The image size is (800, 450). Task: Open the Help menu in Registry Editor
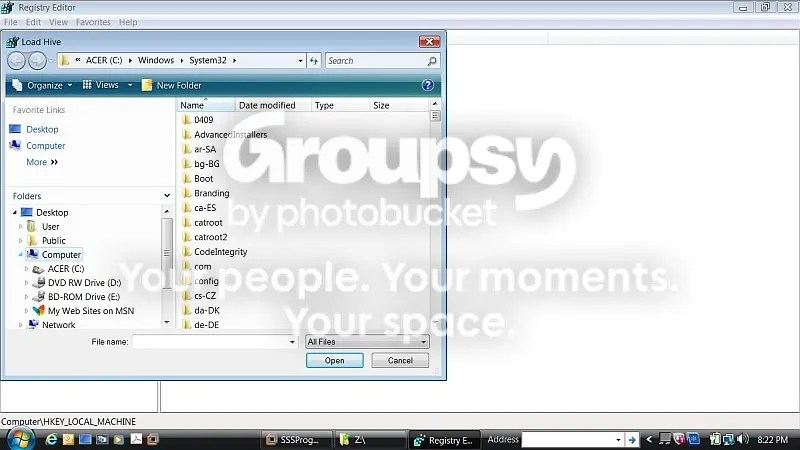(128, 22)
